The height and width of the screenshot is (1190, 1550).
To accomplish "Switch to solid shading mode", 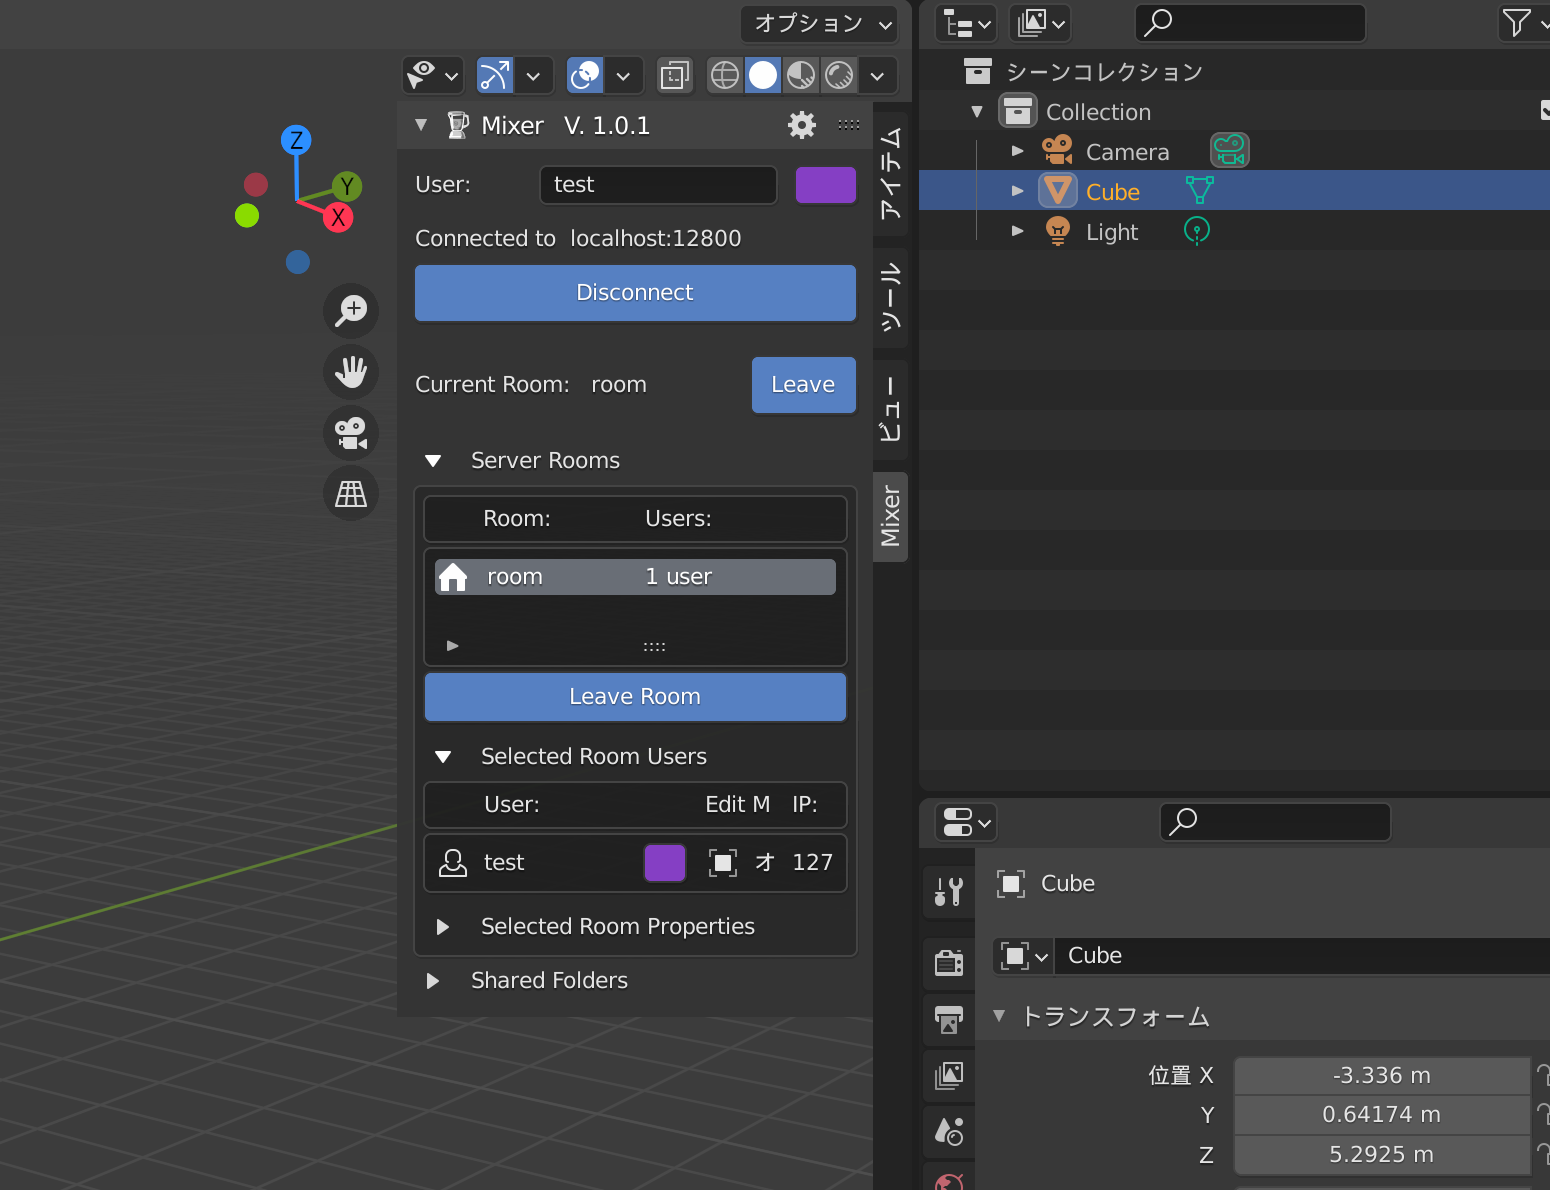I will tap(763, 75).
